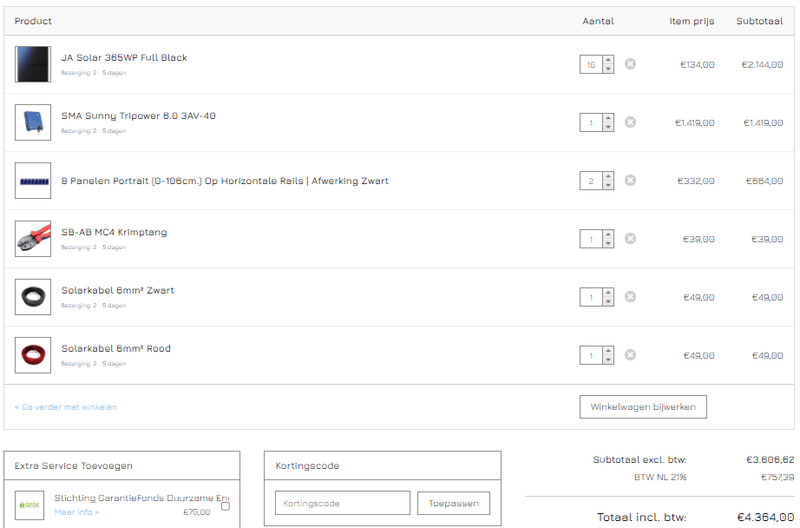Increase quantity of MC4 Krimptang

click(608, 235)
